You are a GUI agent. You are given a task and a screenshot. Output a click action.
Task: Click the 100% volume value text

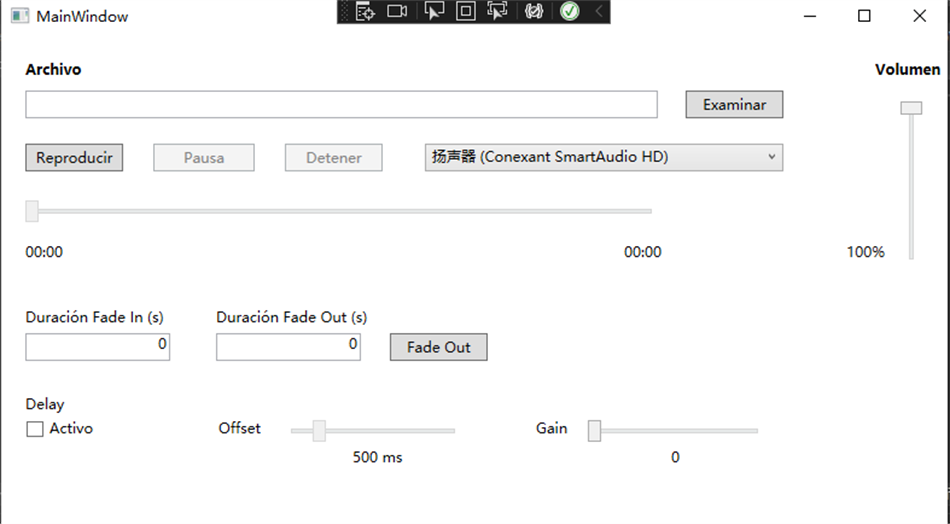tap(865, 252)
